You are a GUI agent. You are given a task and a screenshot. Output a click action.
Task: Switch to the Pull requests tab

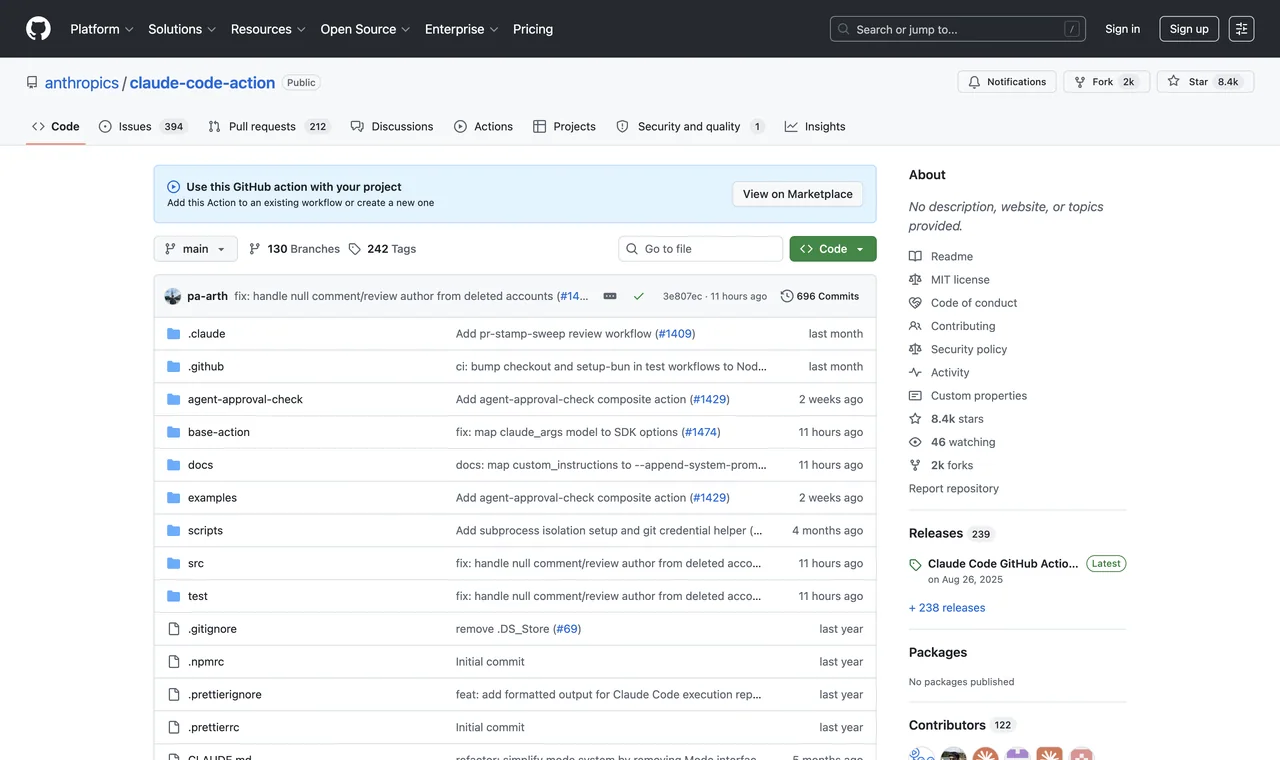point(269,126)
